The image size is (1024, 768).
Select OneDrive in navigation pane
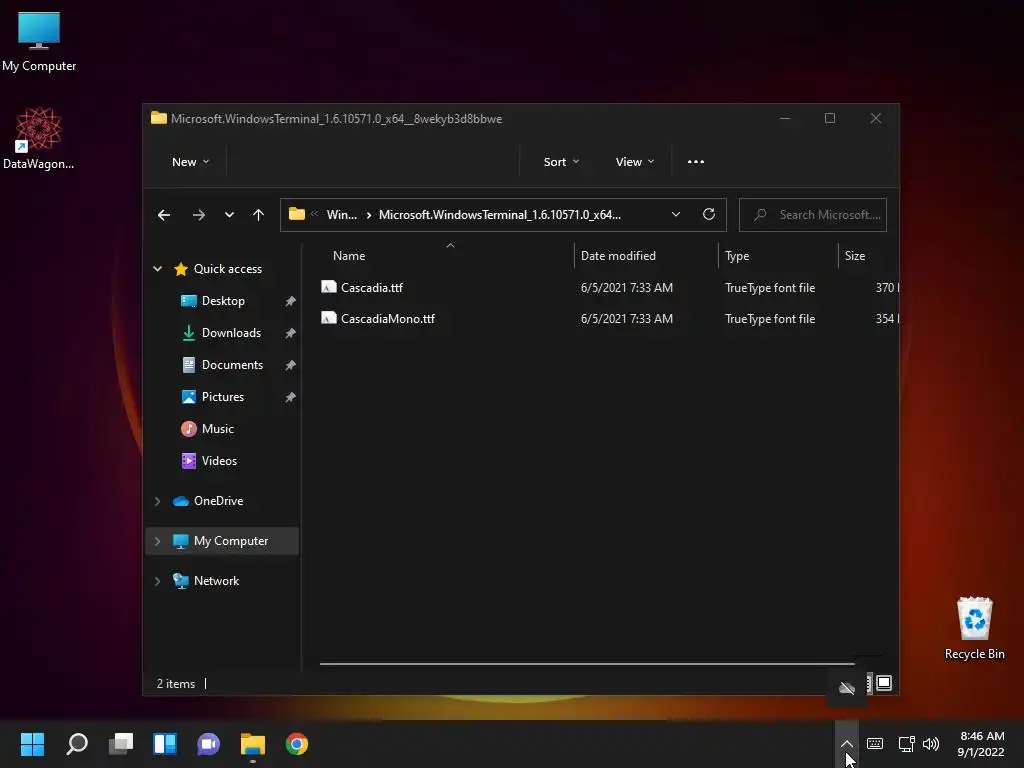click(218, 501)
